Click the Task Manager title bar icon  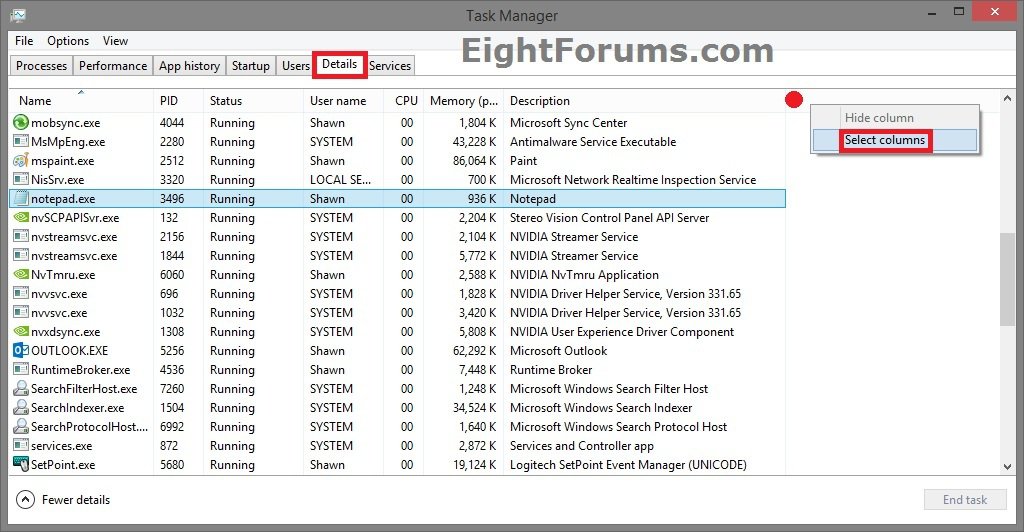coord(18,14)
